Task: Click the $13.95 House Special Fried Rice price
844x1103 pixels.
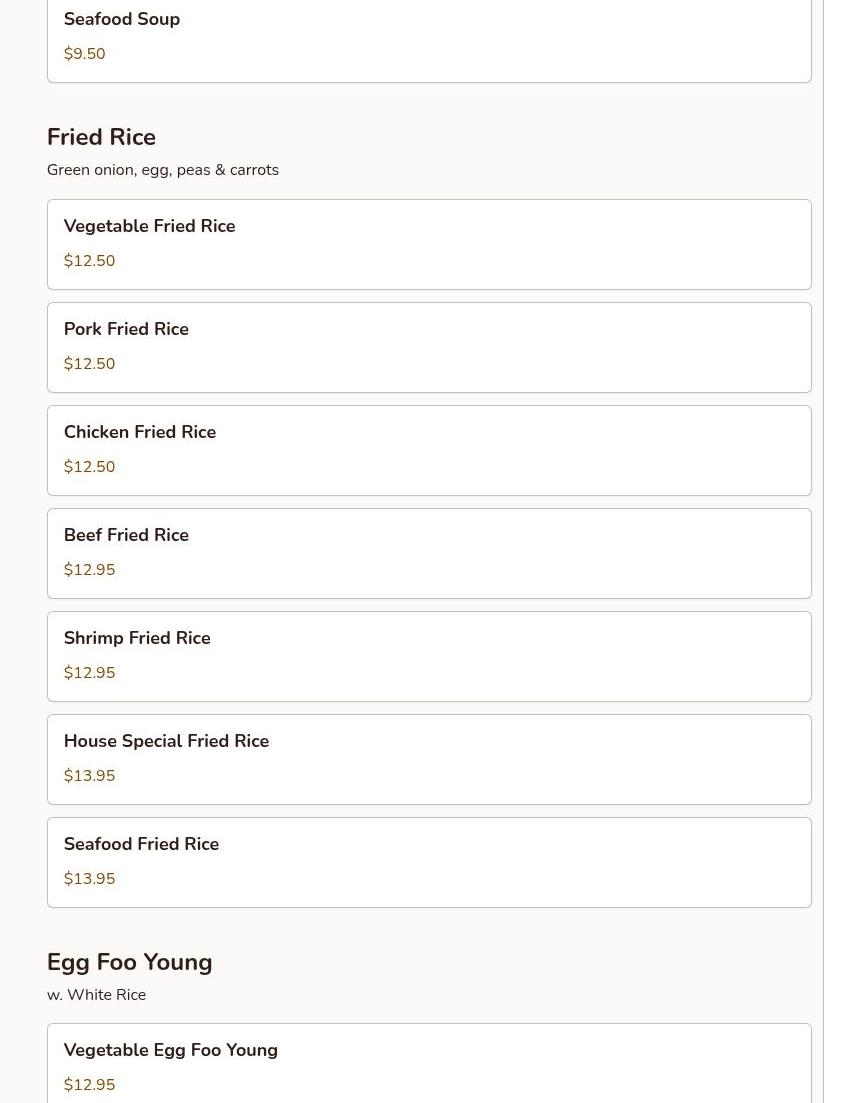Action: 89,776
